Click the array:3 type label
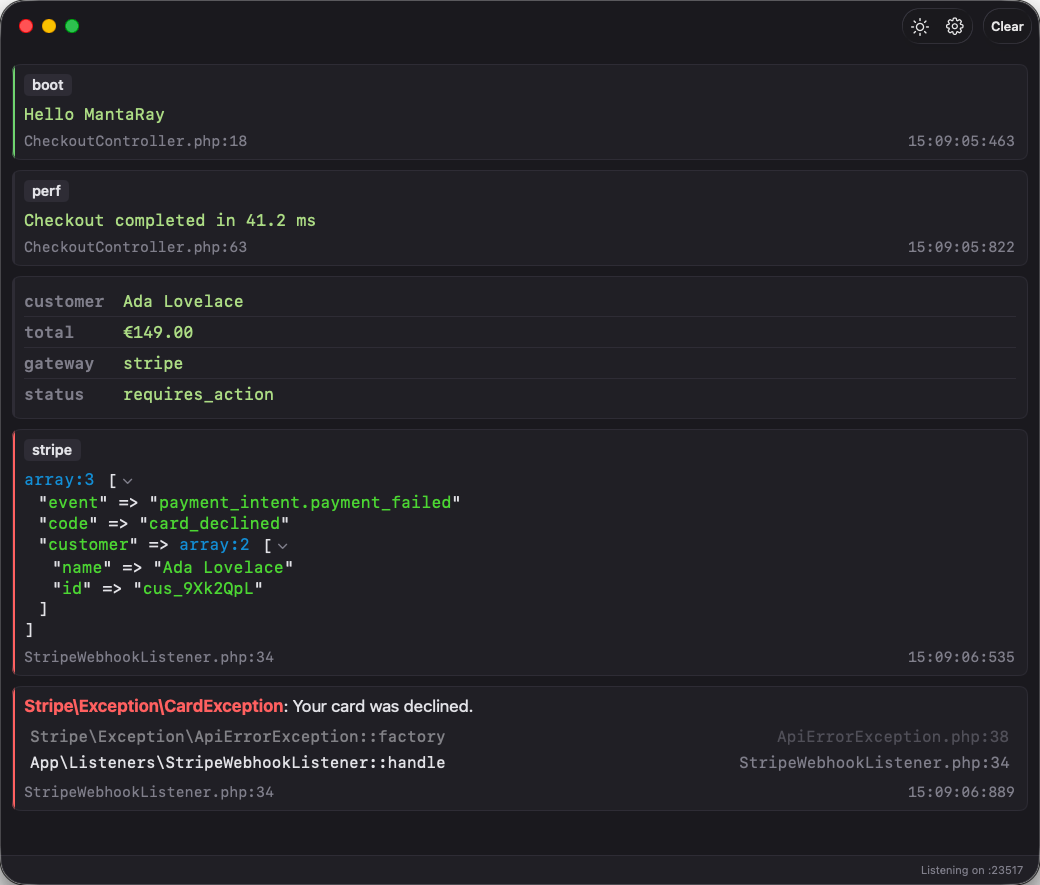Screen dimensions: 1040x885 tap(59, 480)
